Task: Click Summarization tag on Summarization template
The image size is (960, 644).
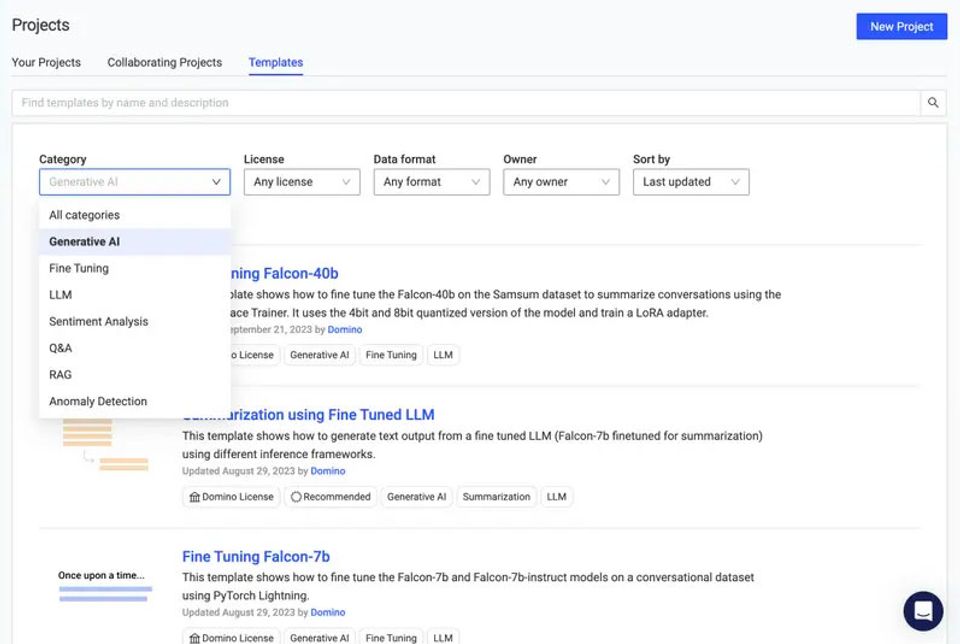Action: pyautogui.click(x=497, y=496)
